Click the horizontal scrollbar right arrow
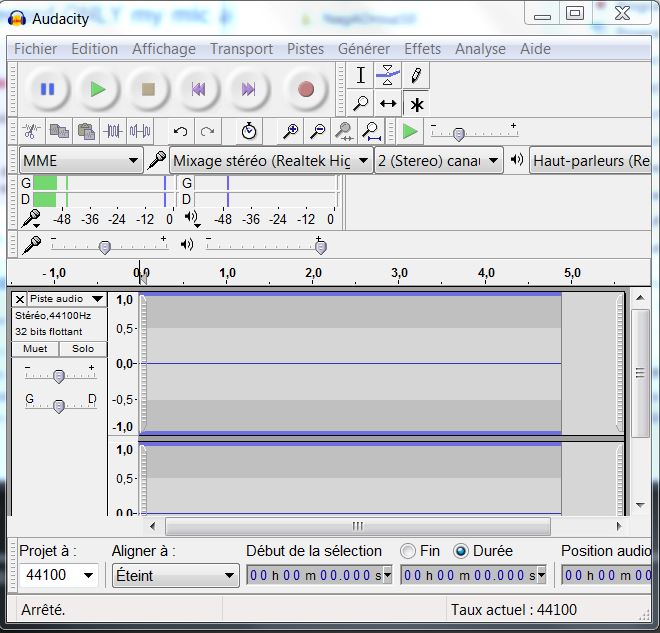The image size is (660, 633). tap(618, 526)
